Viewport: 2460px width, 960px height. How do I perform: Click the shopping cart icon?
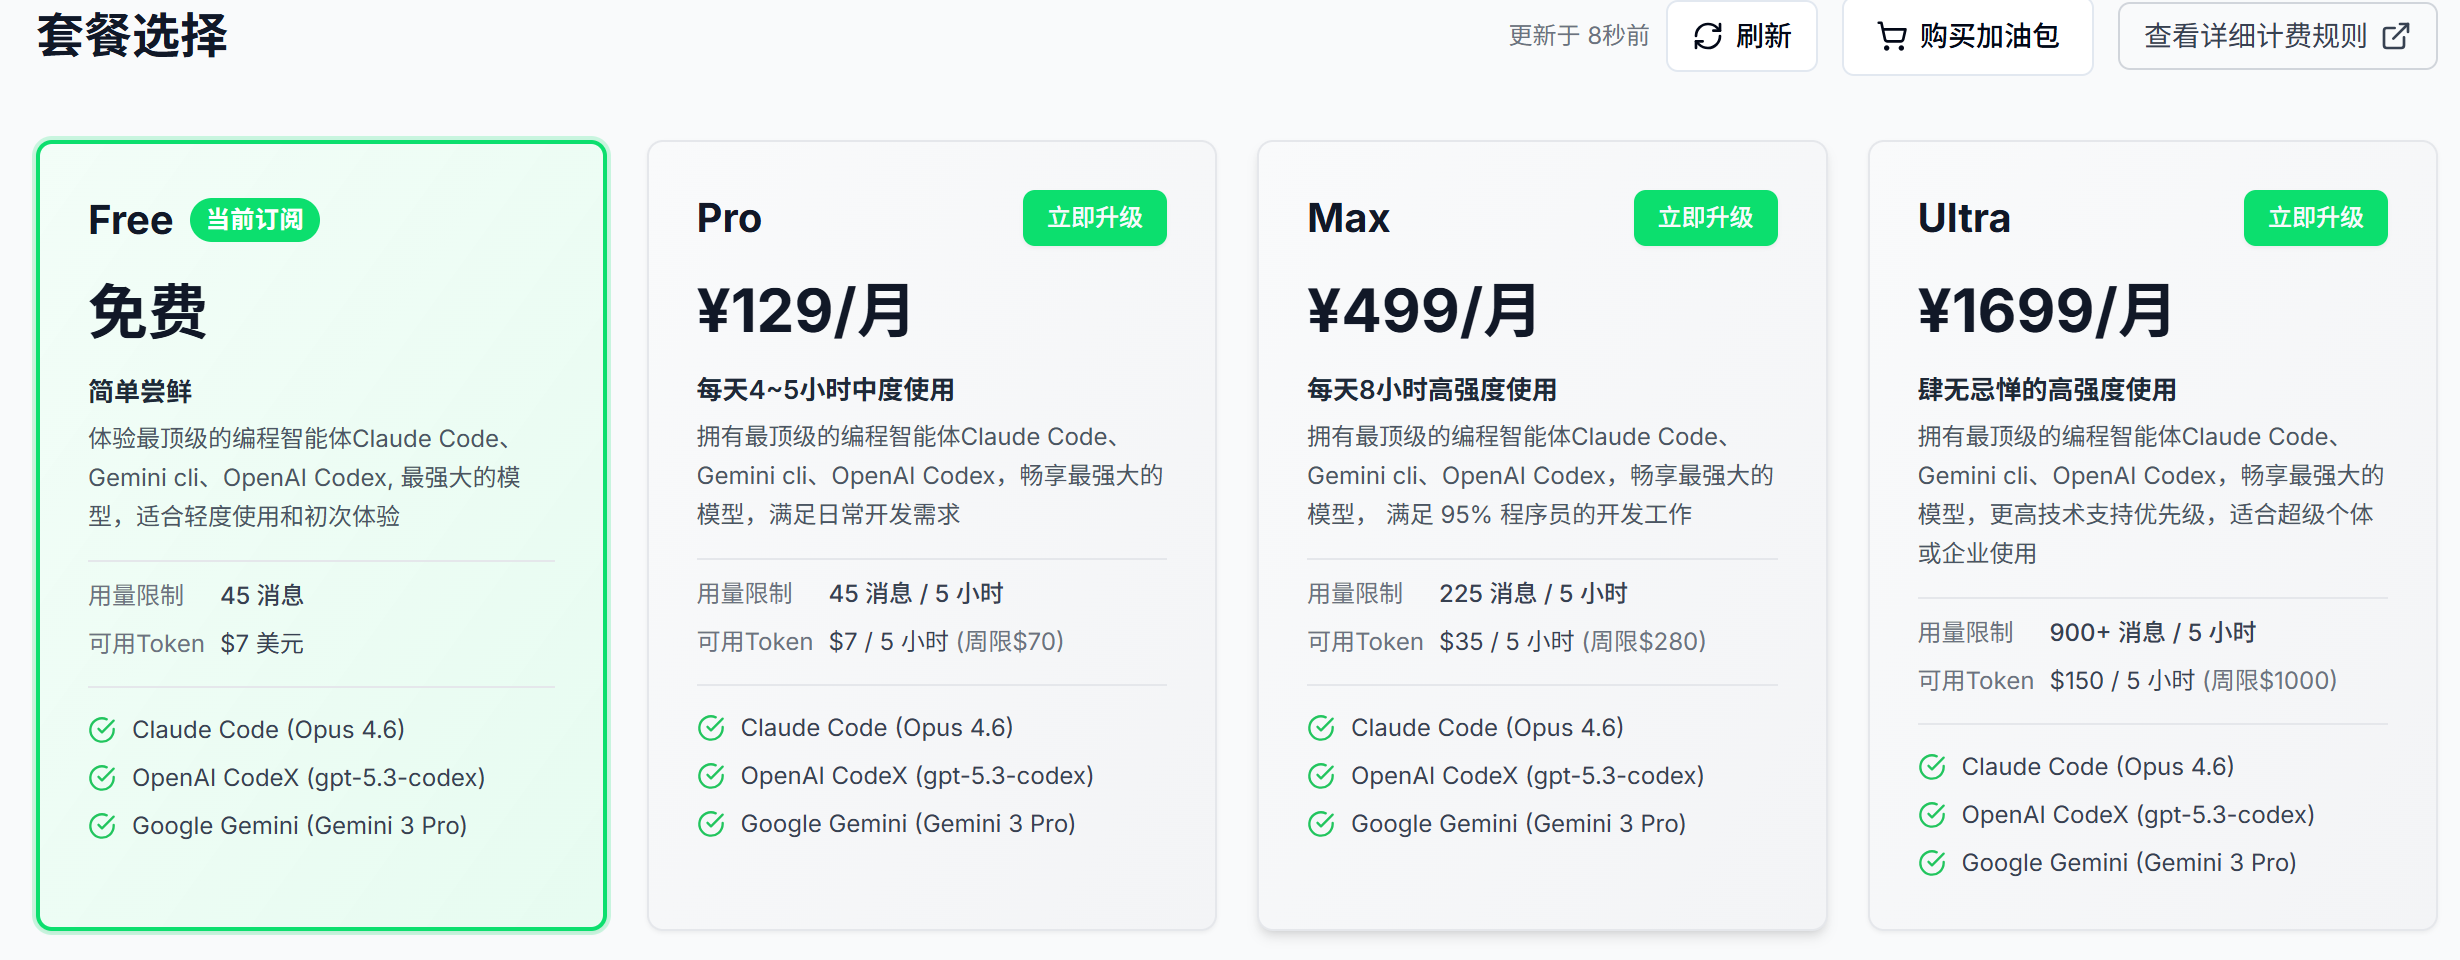point(1891,37)
